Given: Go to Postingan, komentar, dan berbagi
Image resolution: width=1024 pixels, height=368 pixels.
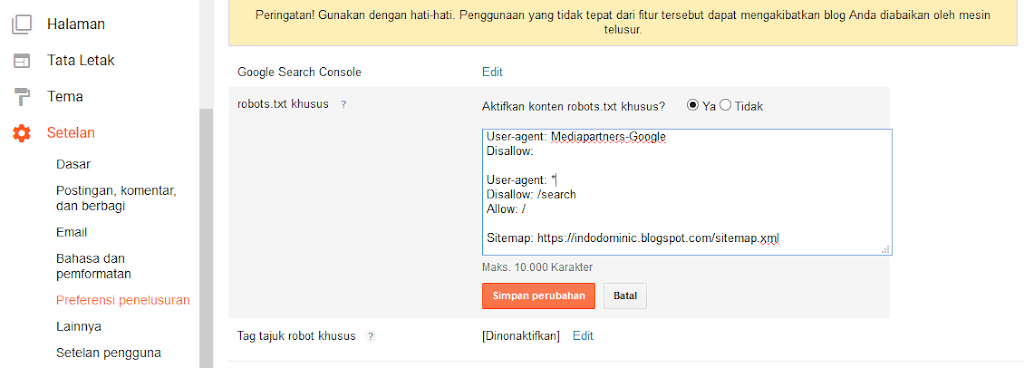Looking at the screenshot, I should click(x=116, y=198).
